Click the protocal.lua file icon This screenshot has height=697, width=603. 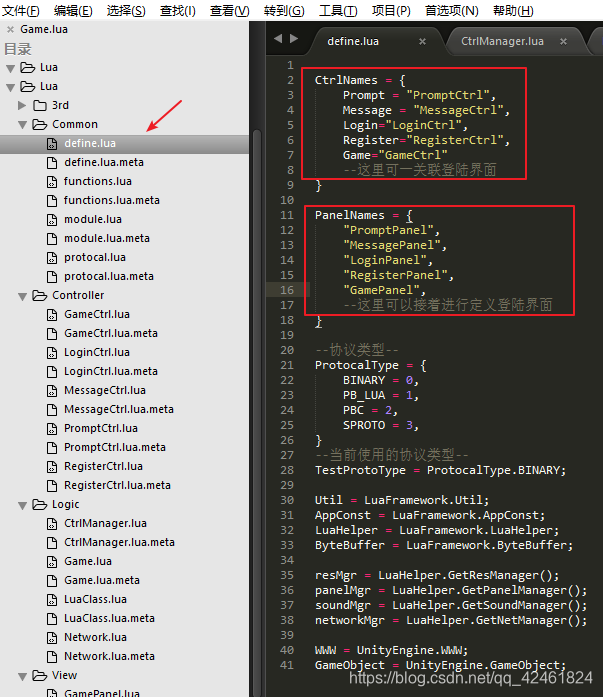pos(52,258)
